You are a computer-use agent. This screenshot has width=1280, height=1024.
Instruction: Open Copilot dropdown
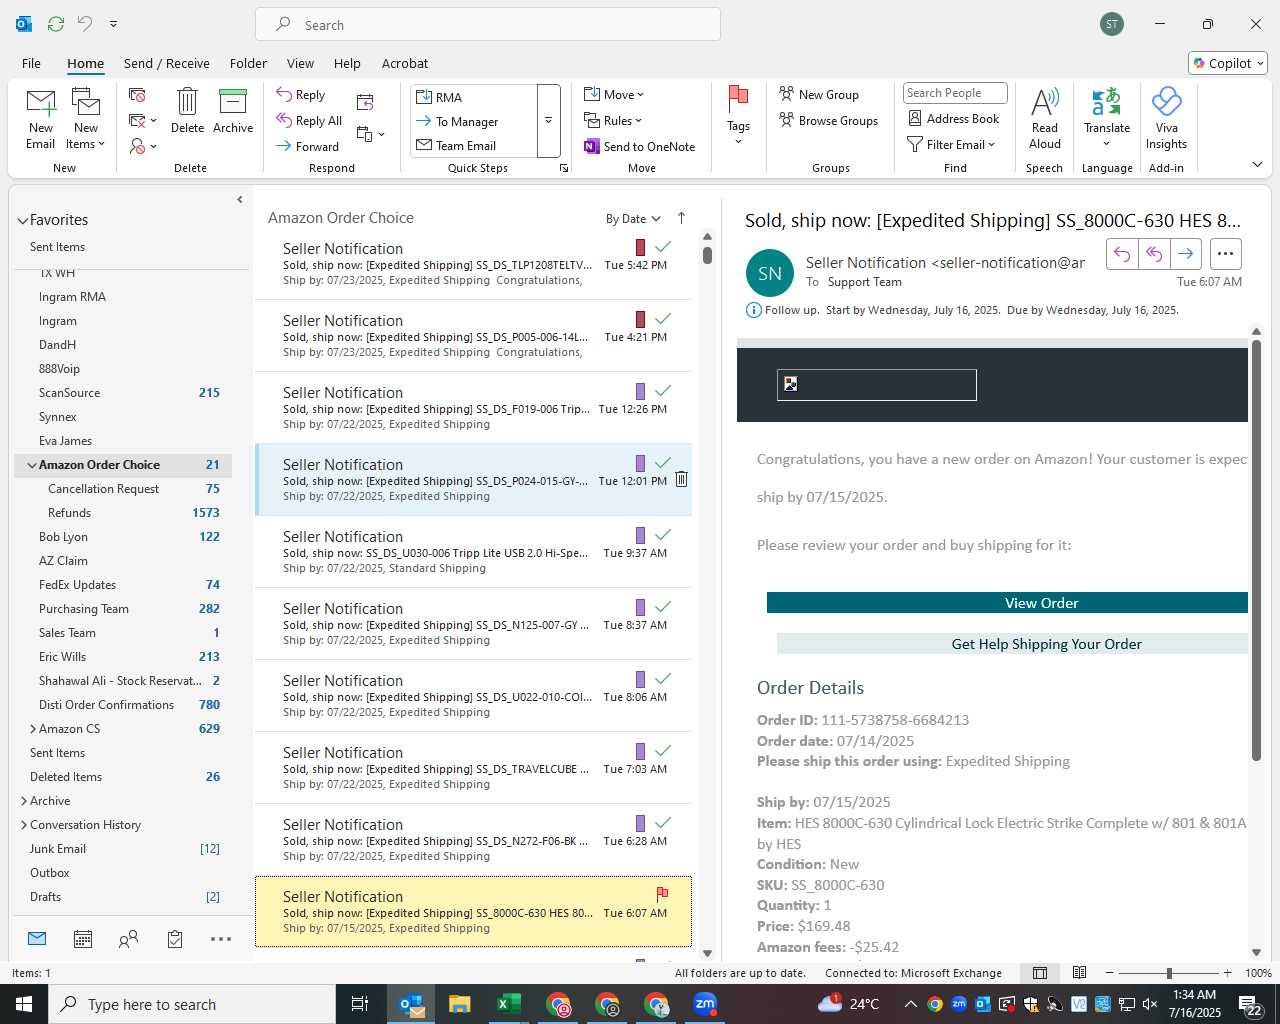point(1228,63)
